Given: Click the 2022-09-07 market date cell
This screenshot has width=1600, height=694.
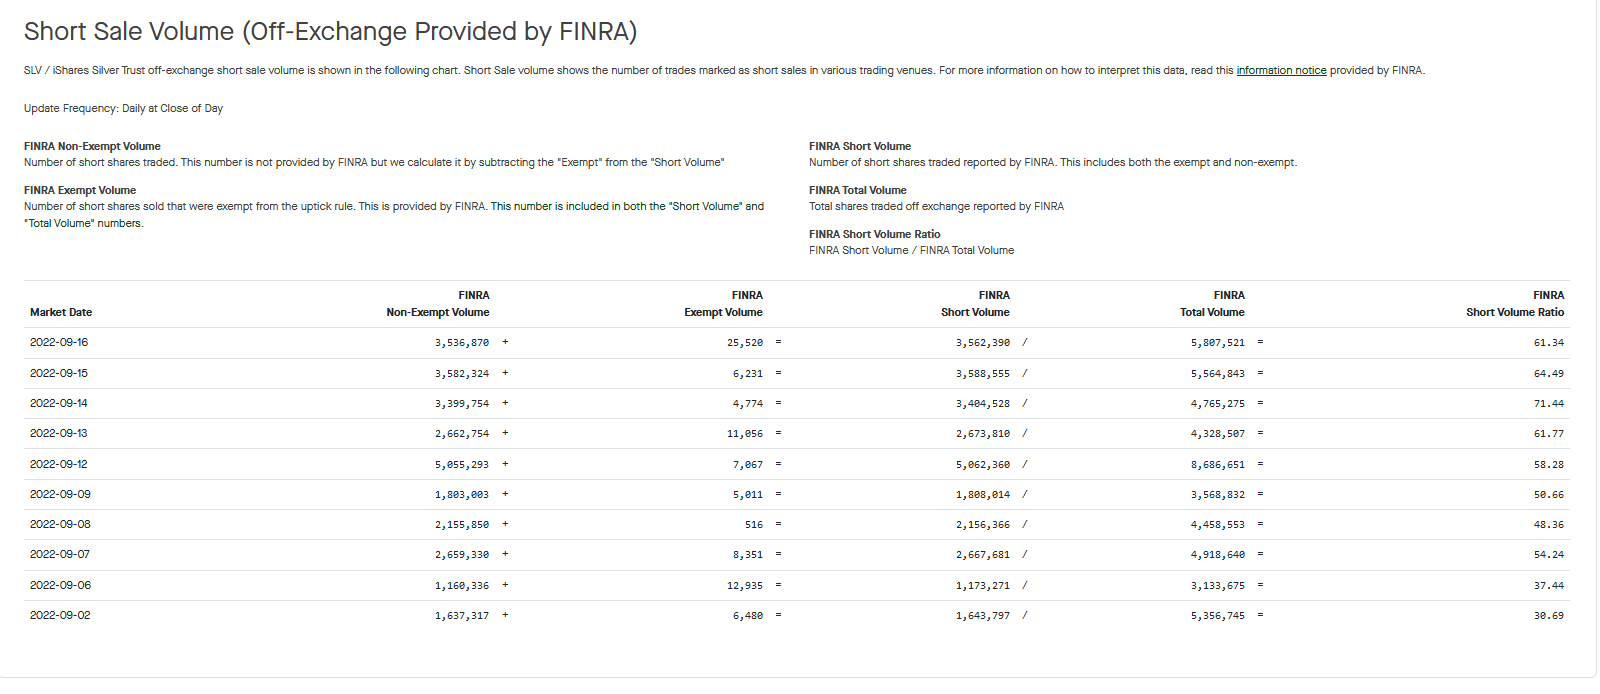Looking at the screenshot, I should 60,554.
